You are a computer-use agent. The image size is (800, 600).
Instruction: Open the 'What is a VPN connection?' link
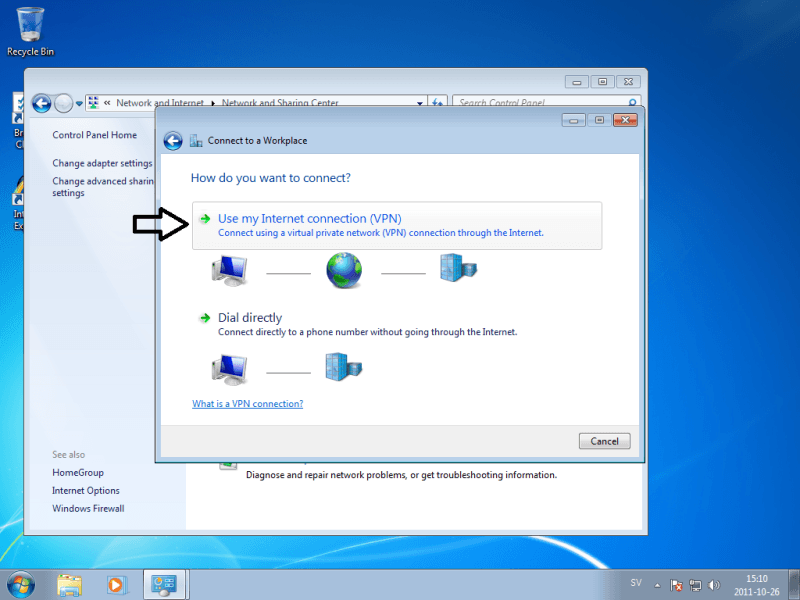click(247, 404)
